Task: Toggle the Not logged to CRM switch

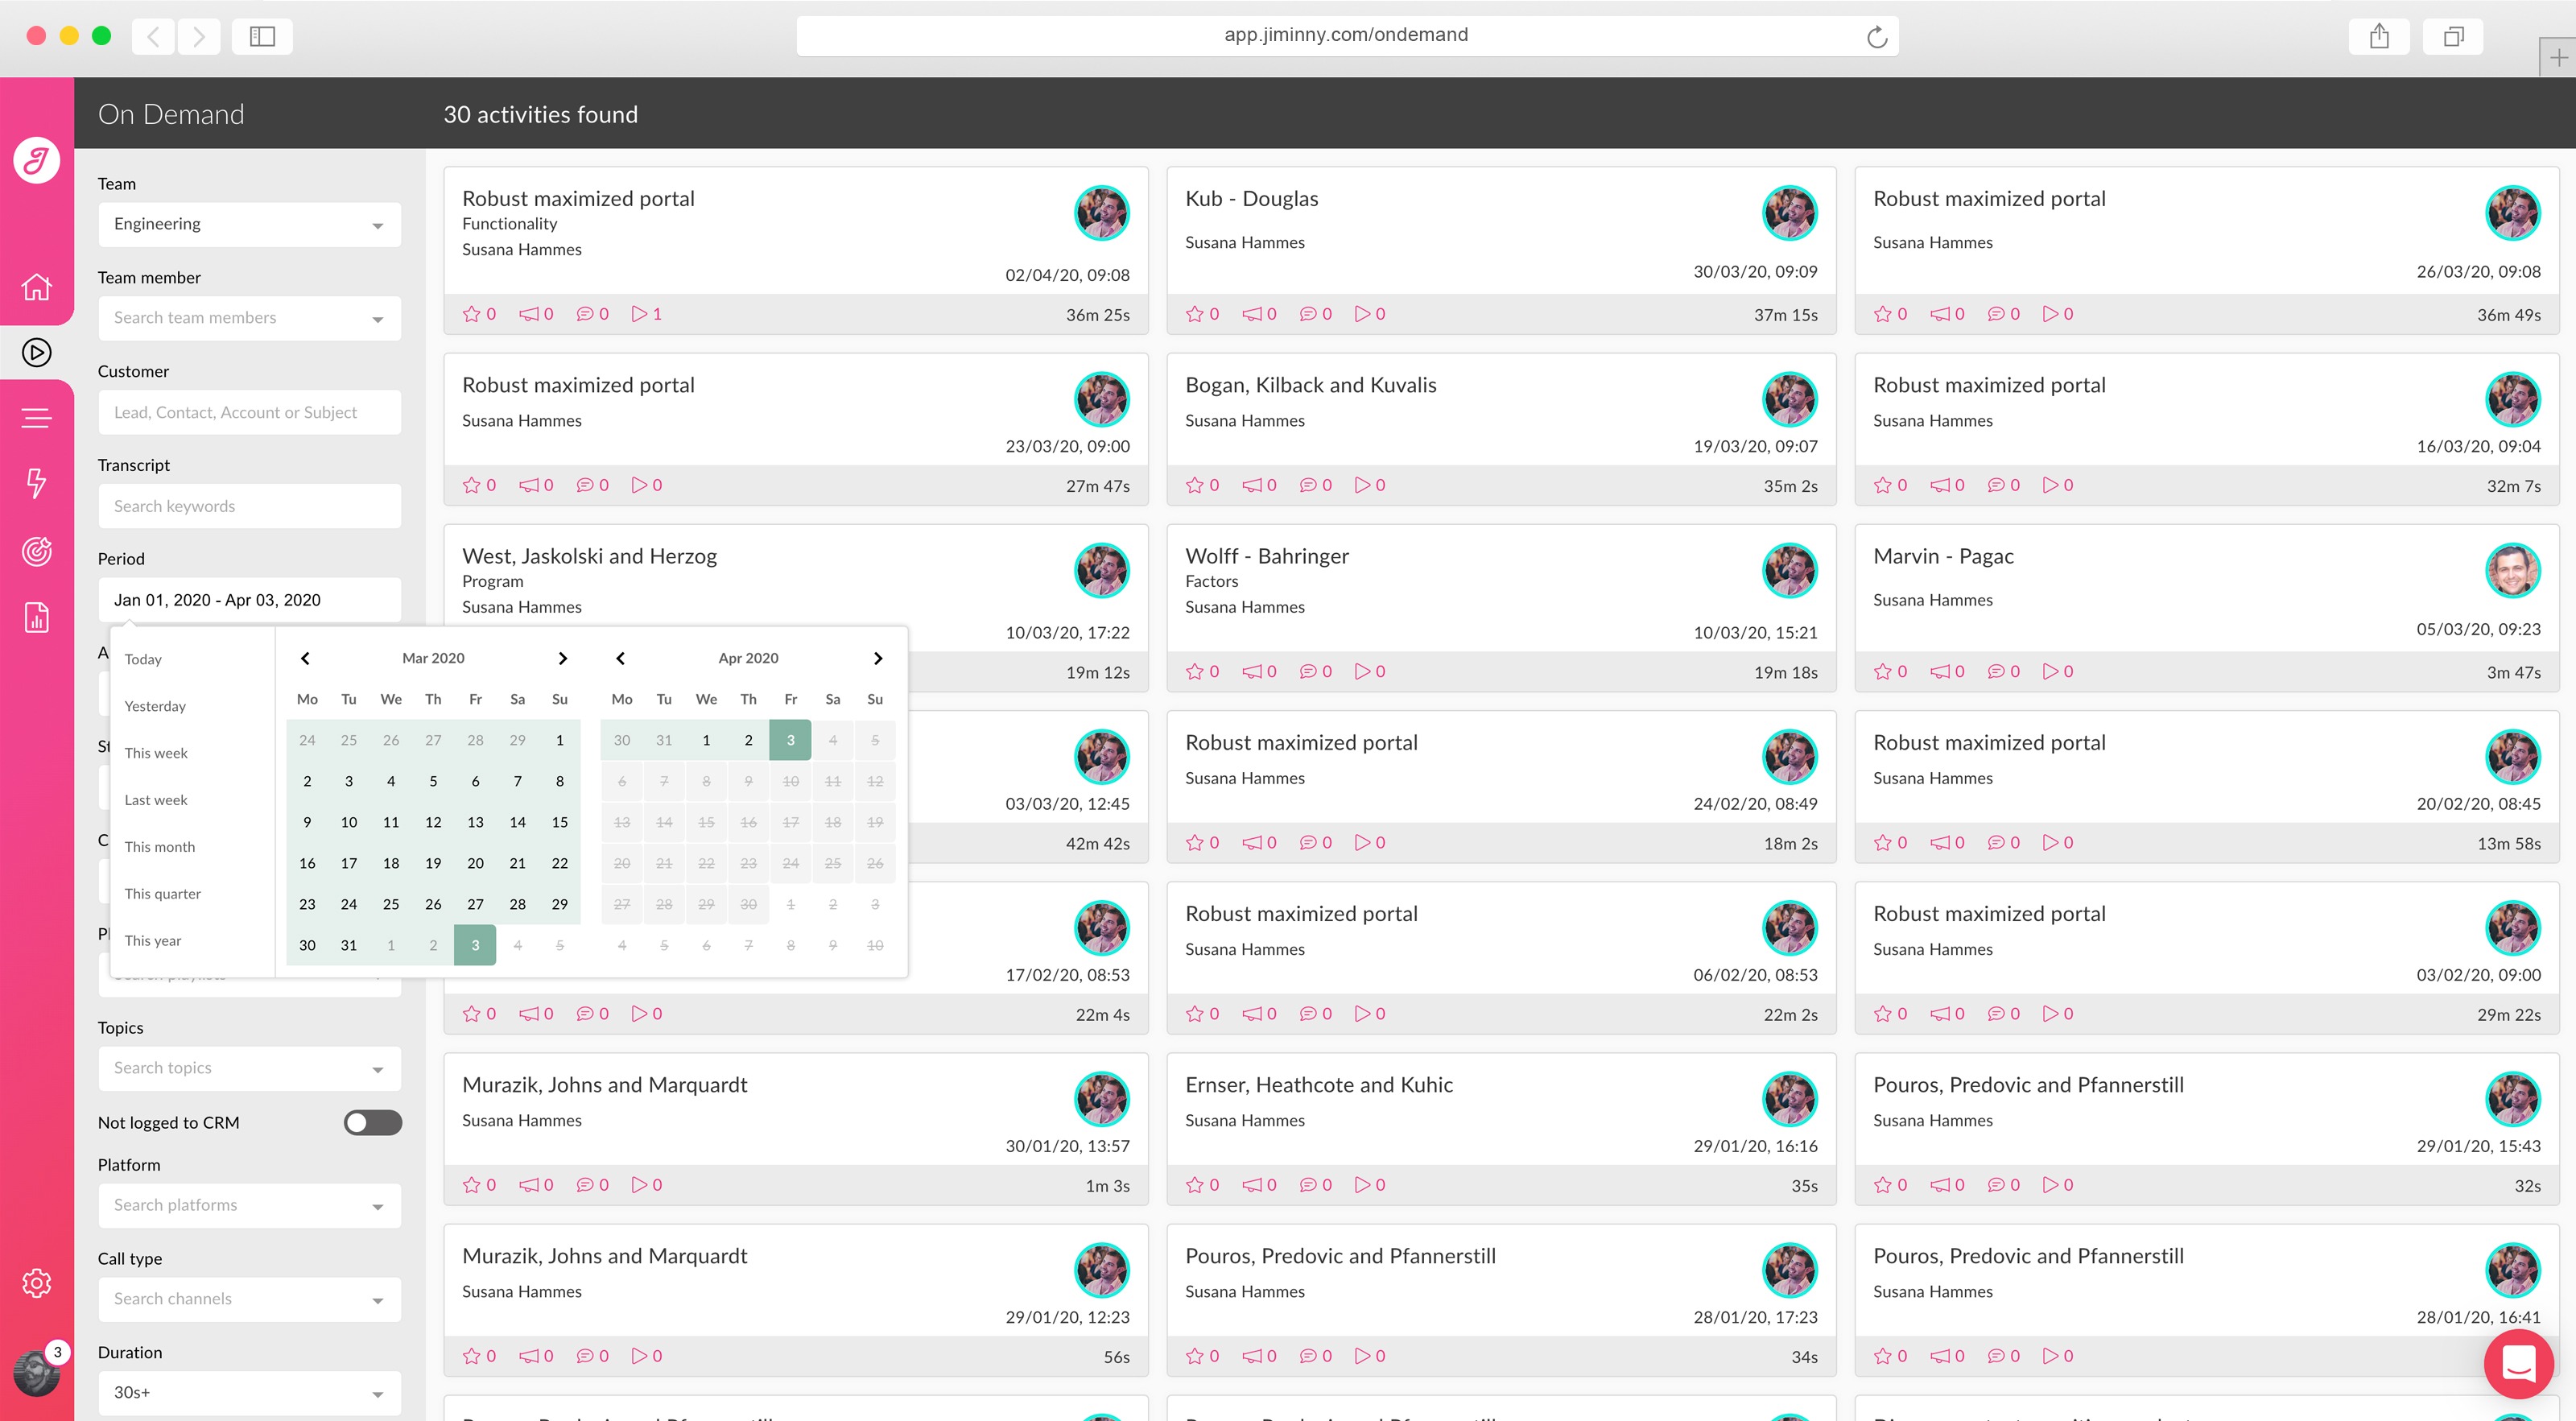Action: click(372, 1122)
